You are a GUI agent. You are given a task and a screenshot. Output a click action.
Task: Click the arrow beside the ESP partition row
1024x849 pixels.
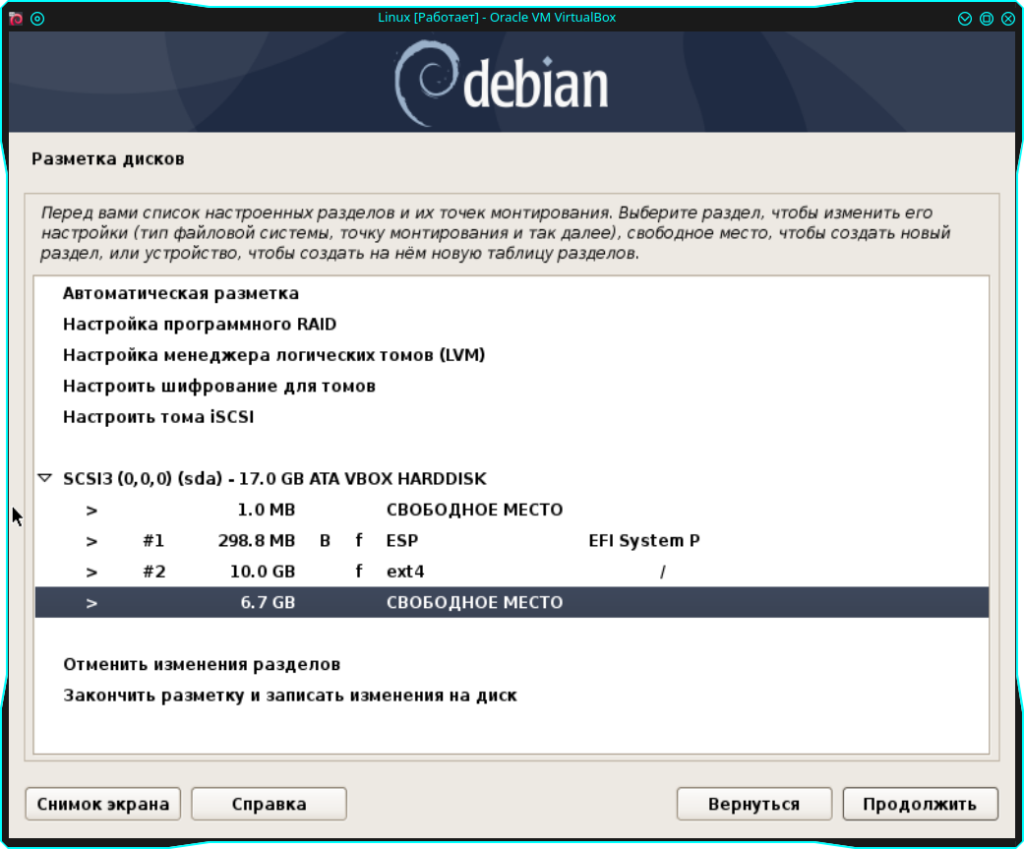[x=92, y=541]
